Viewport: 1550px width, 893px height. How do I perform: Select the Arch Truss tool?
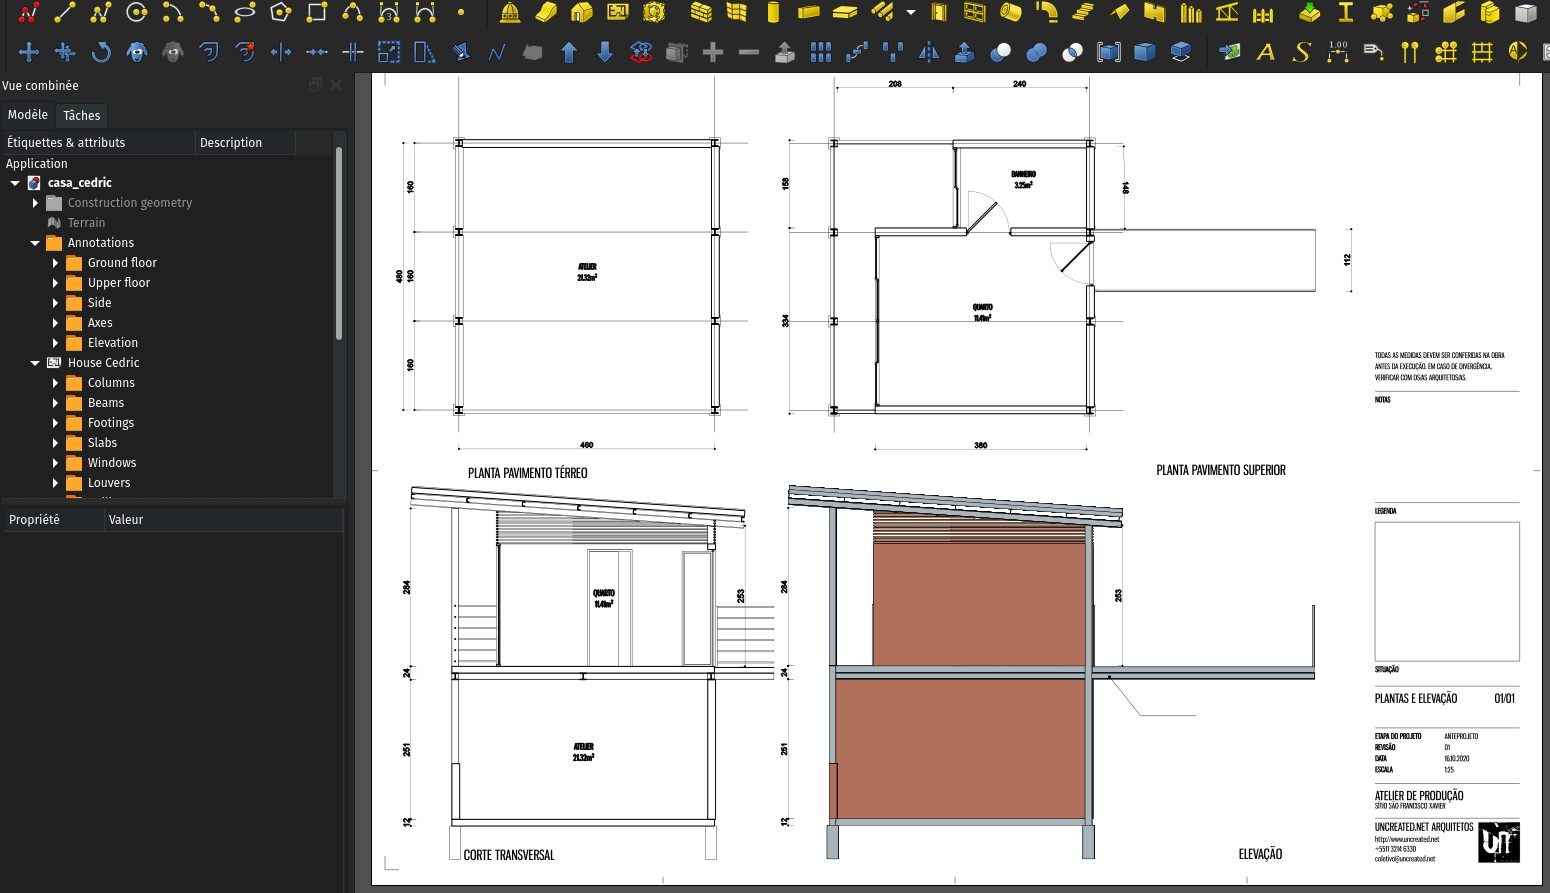[1226, 13]
